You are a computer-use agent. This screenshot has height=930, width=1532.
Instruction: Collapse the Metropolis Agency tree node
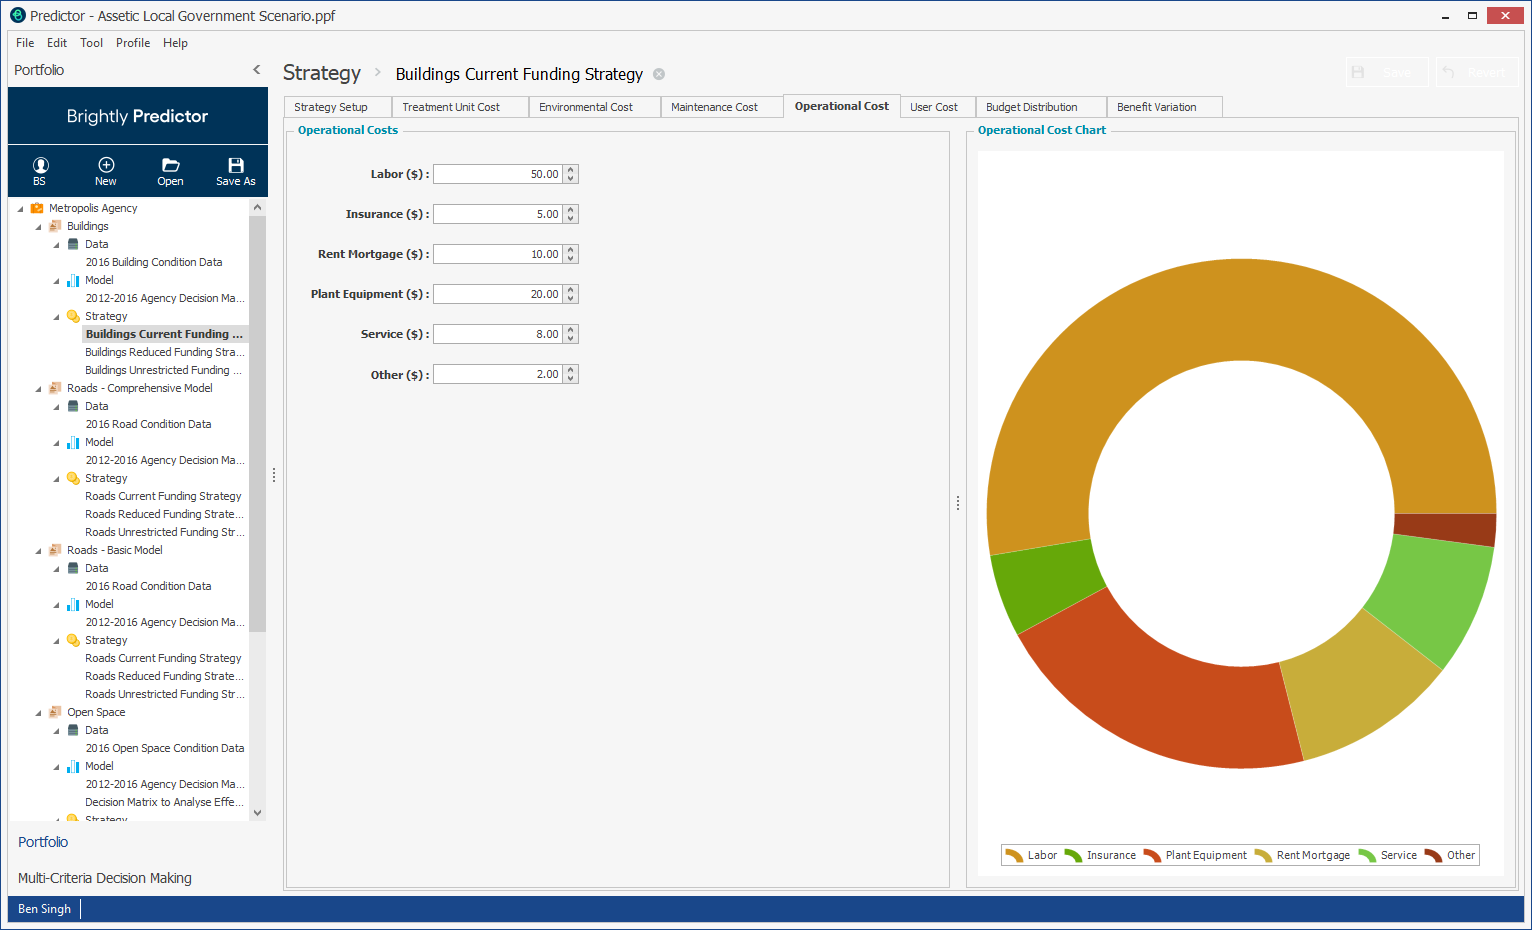(20, 209)
